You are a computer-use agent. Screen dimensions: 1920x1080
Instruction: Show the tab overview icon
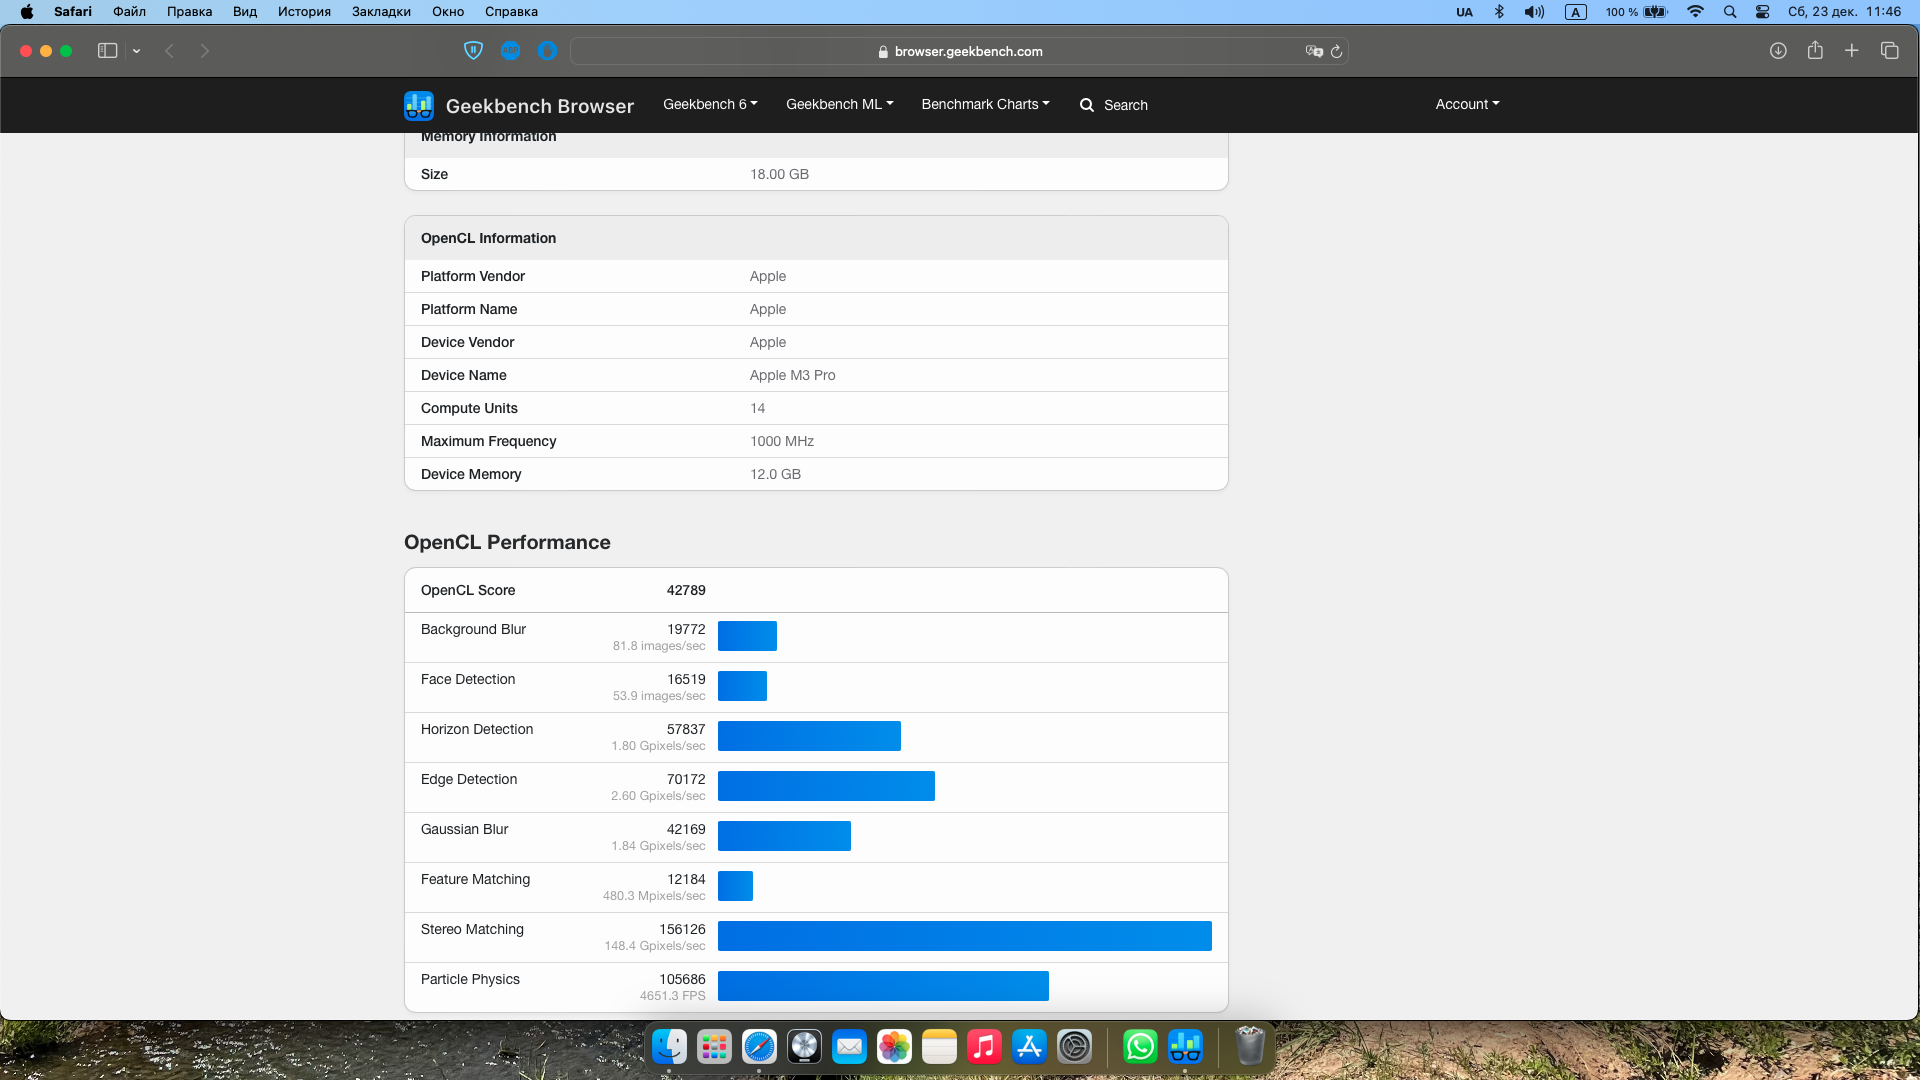[1889, 51]
